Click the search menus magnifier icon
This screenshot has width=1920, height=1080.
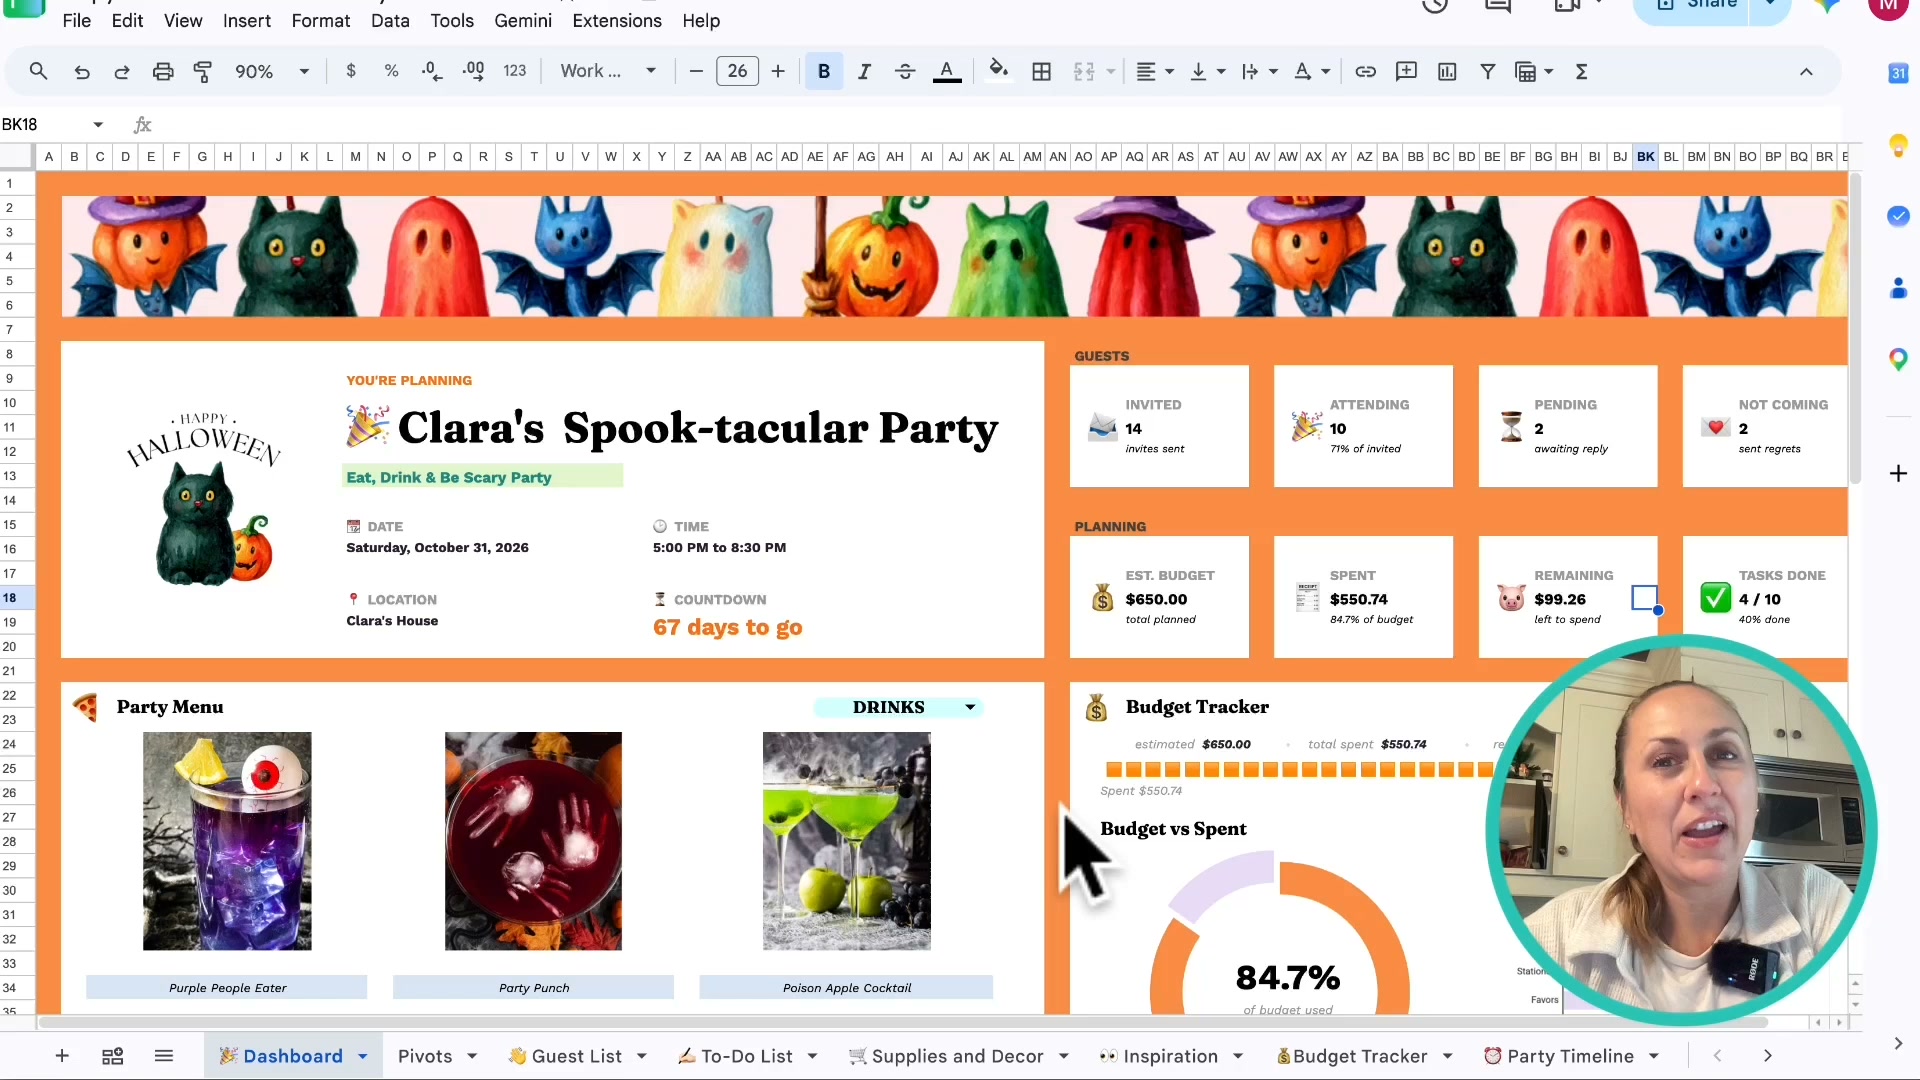click(x=38, y=71)
